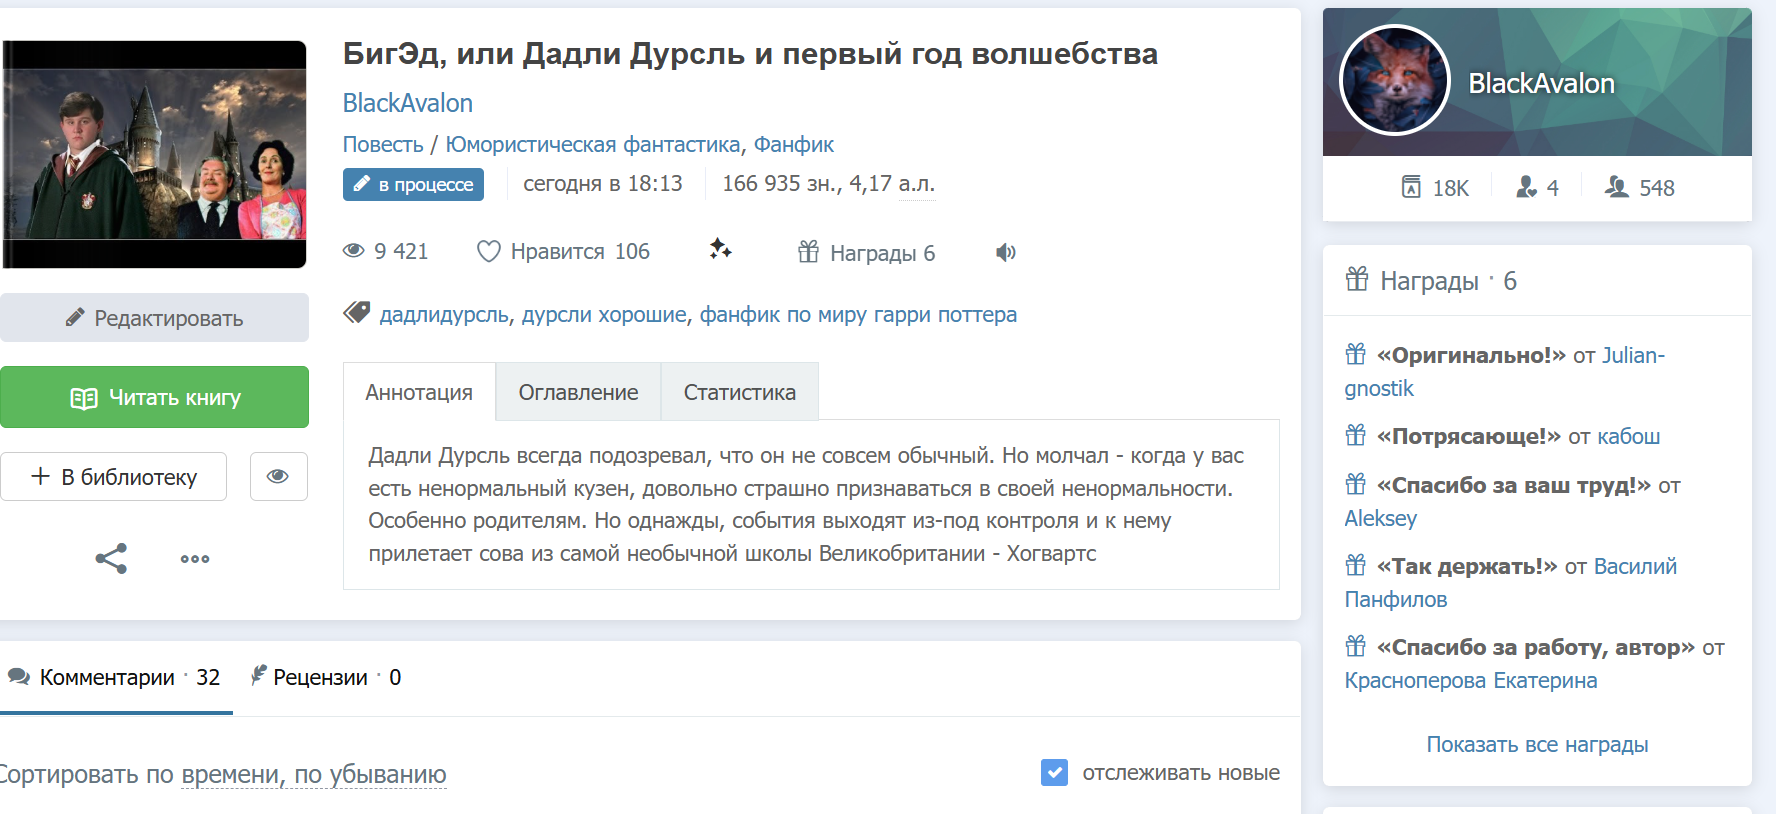The width and height of the screenshot is (1776, 814).
Task: Click the дадлидурсль tag
Action: 444,315
